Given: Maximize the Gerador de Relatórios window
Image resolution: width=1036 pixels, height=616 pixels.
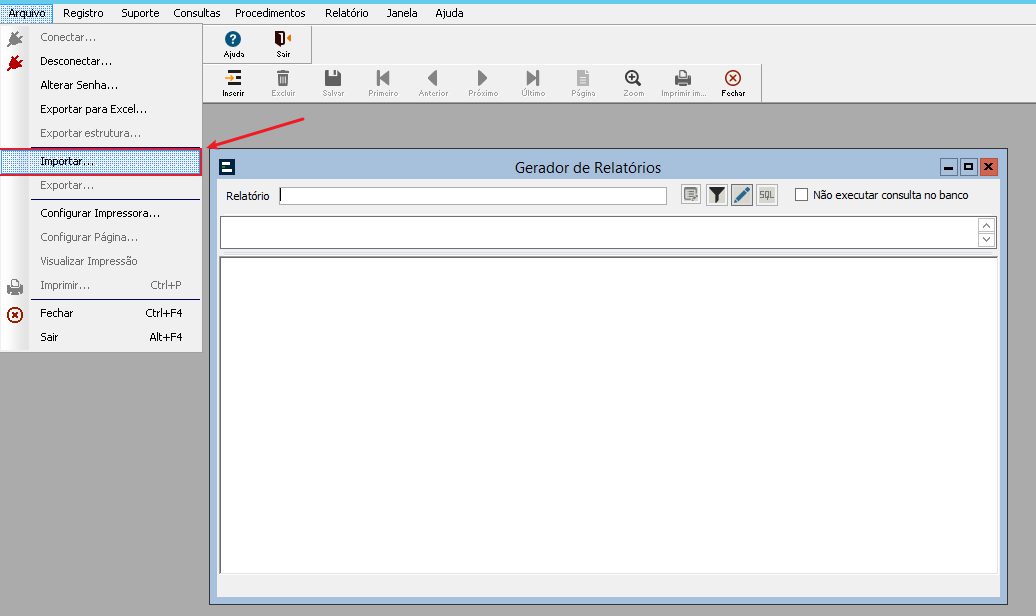Looking at the screenshot, I should point(969,167).
